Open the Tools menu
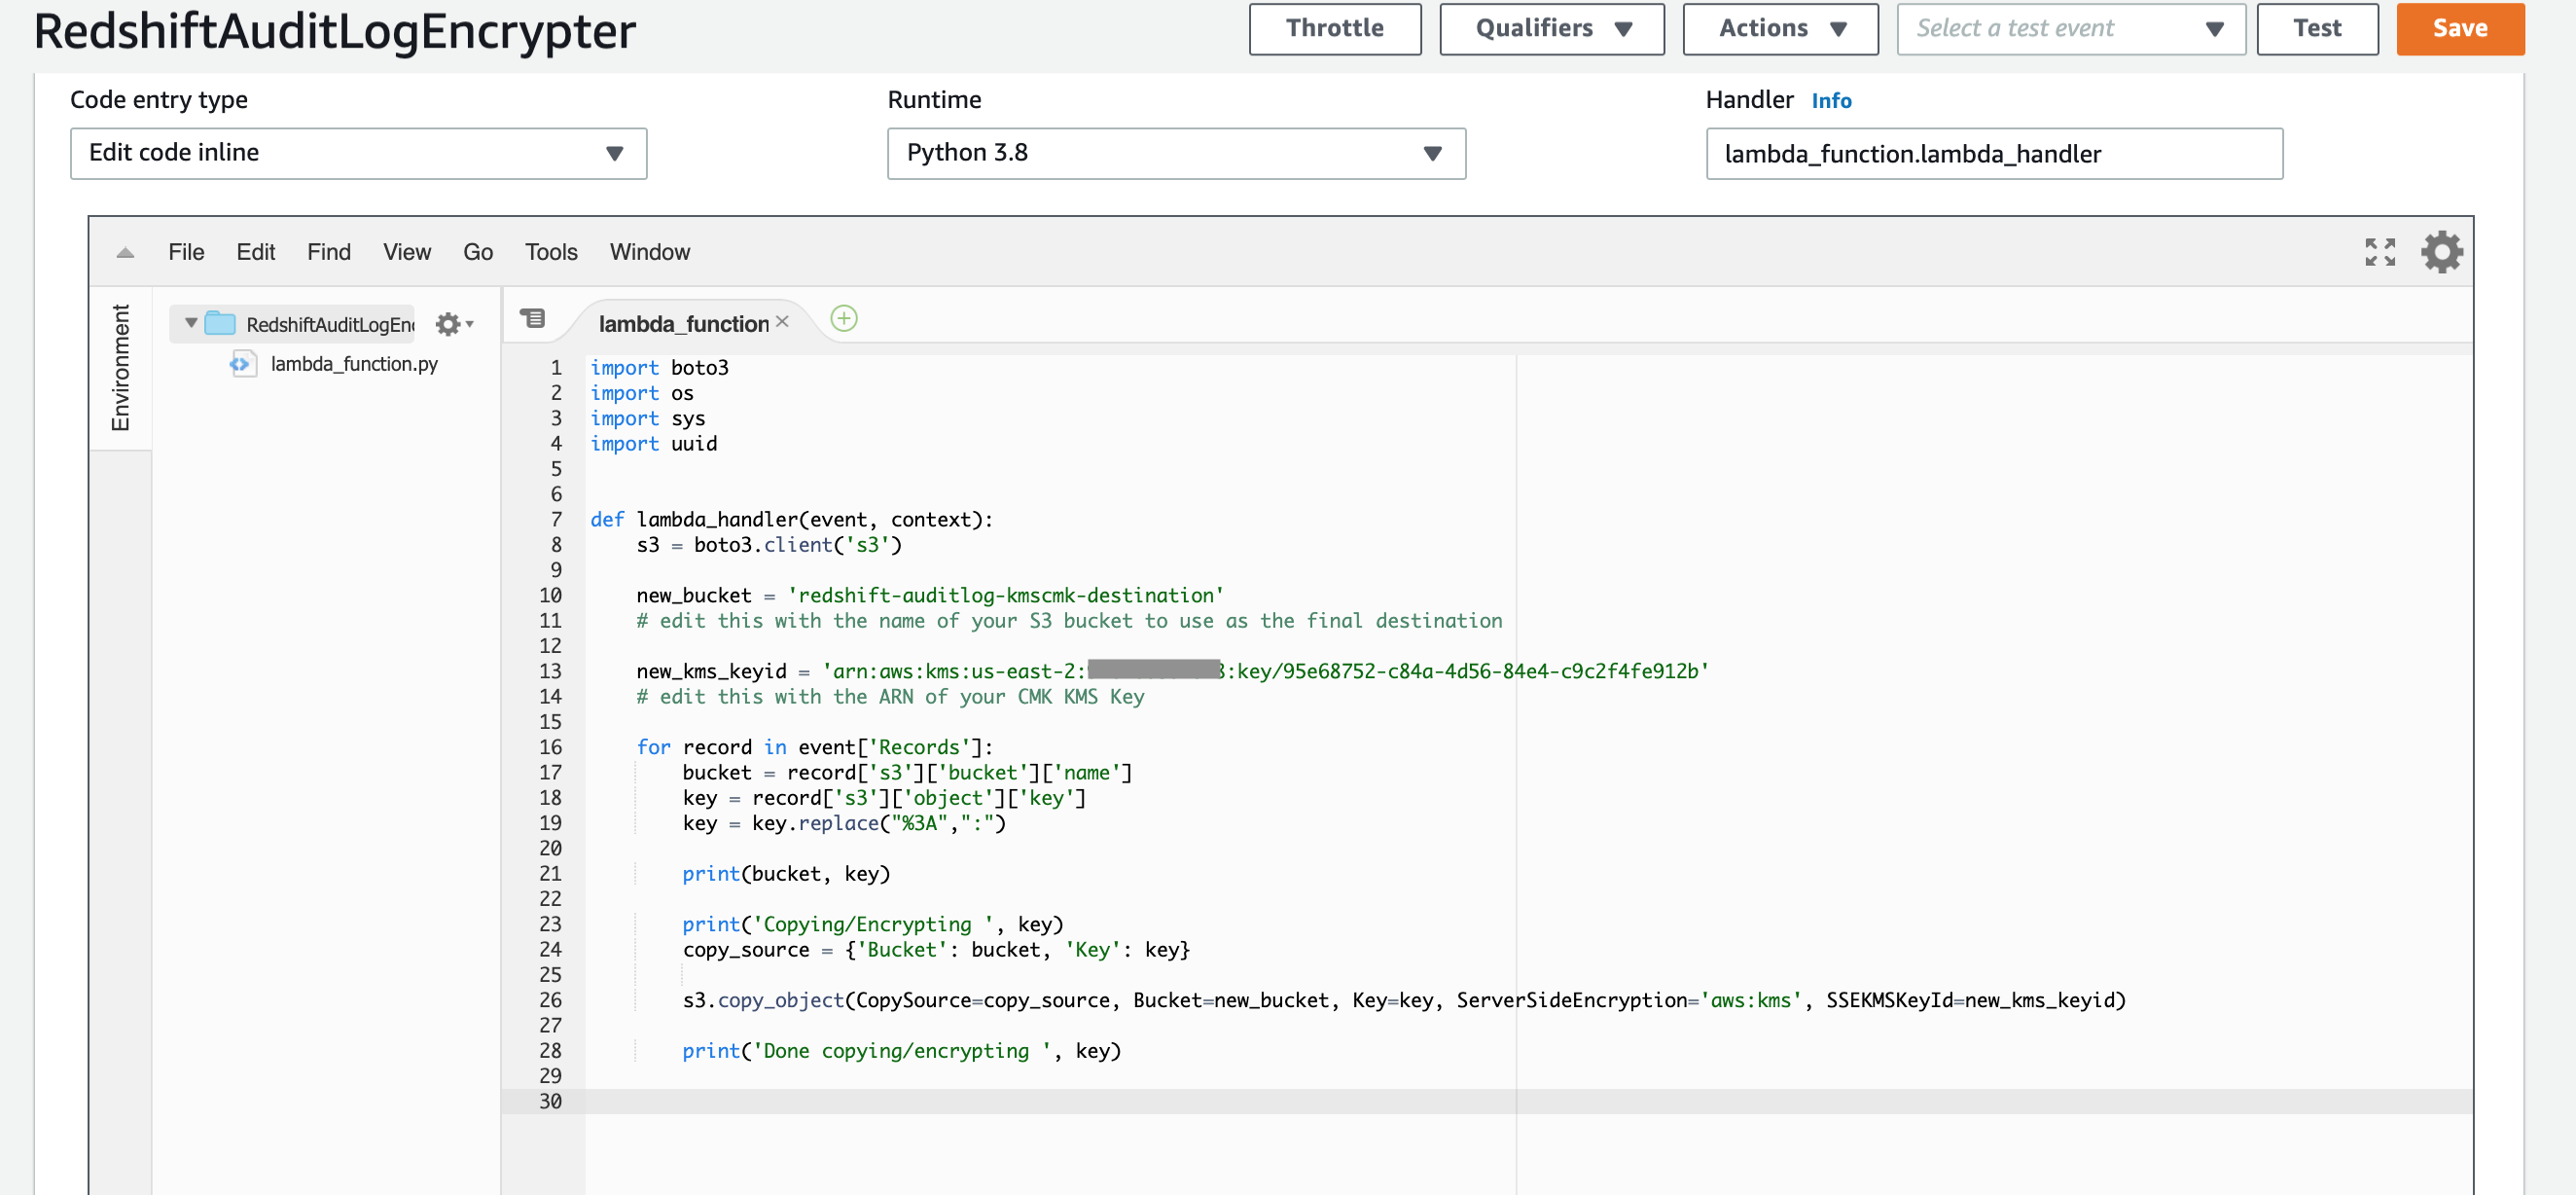Screen dimensions: 2576x1195 pos(551,253)
